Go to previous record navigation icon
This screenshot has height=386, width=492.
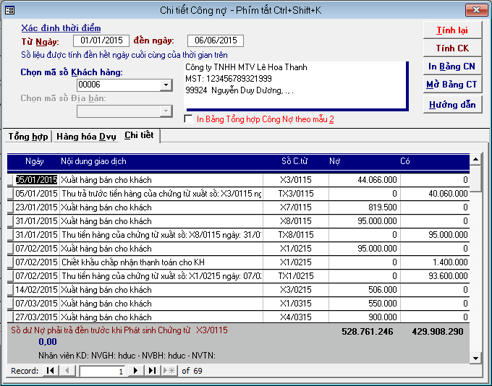pos(67,371)
